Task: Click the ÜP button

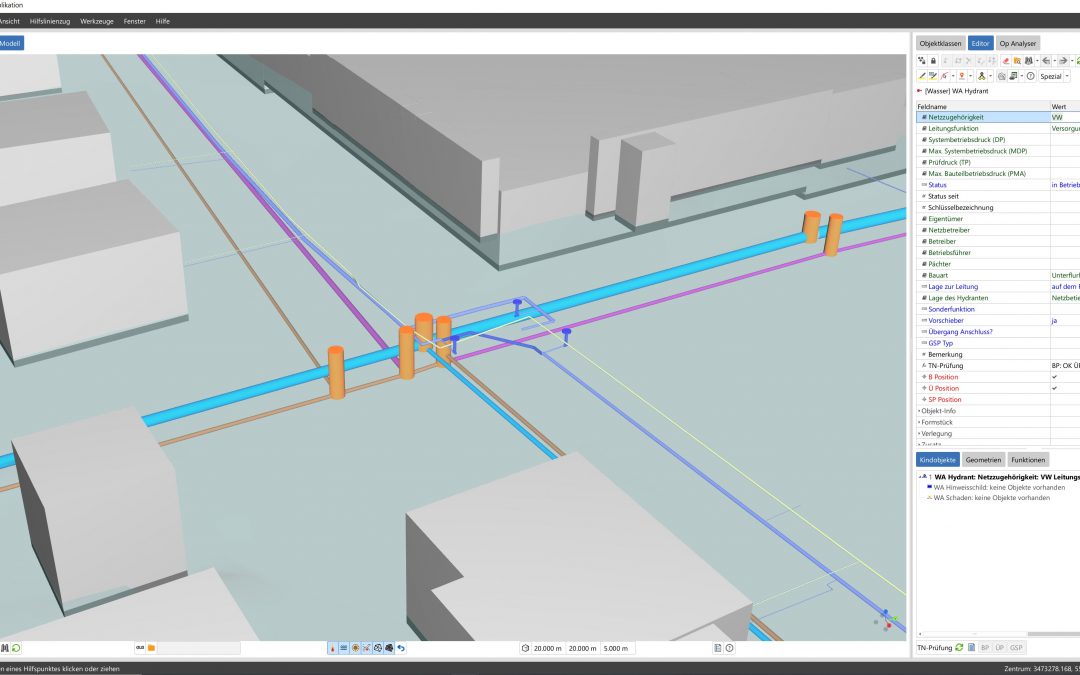Action: 999,647
